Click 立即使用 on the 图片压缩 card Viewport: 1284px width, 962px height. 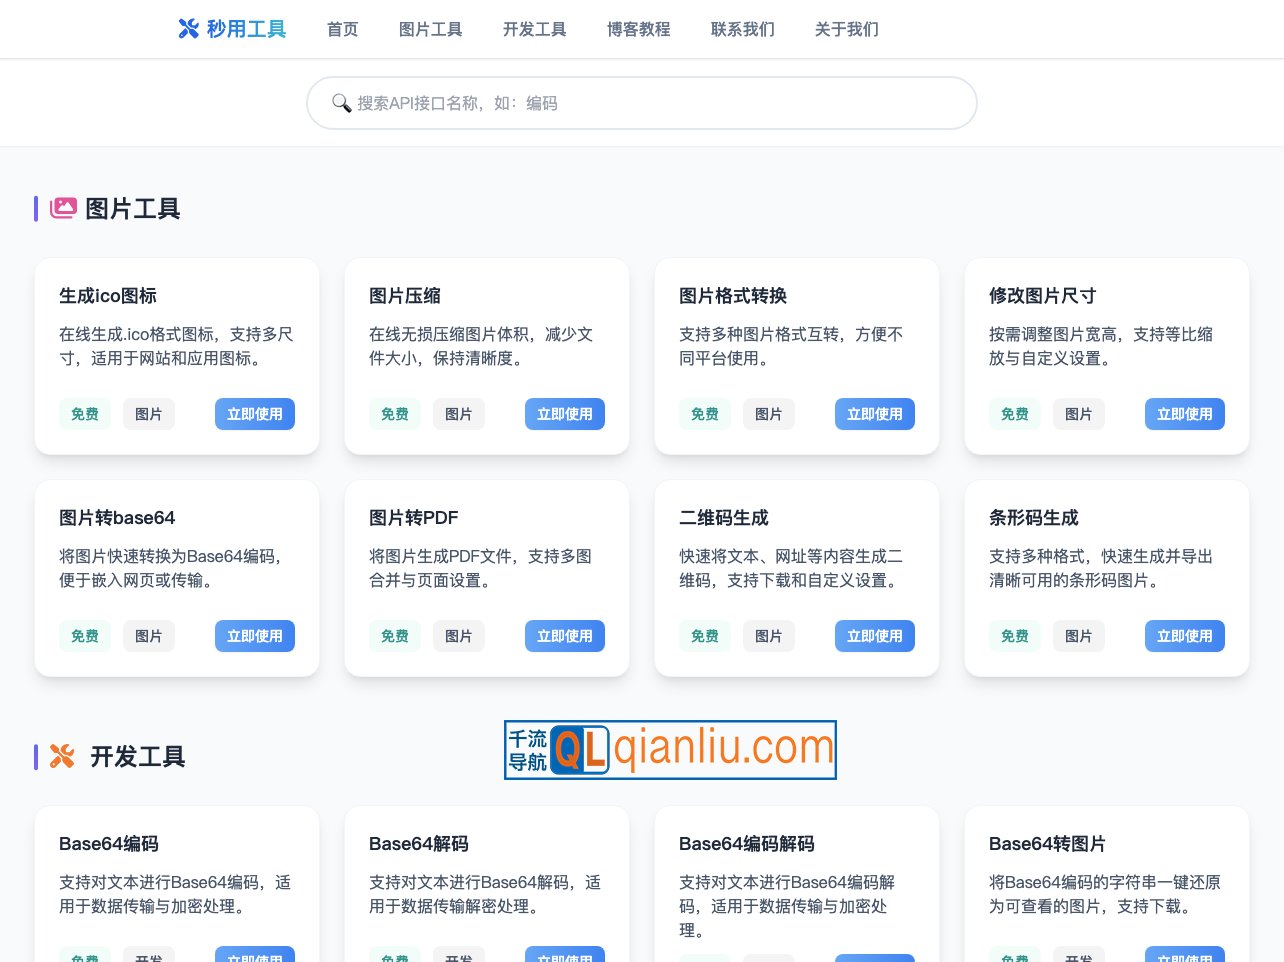tap(565, 413)
